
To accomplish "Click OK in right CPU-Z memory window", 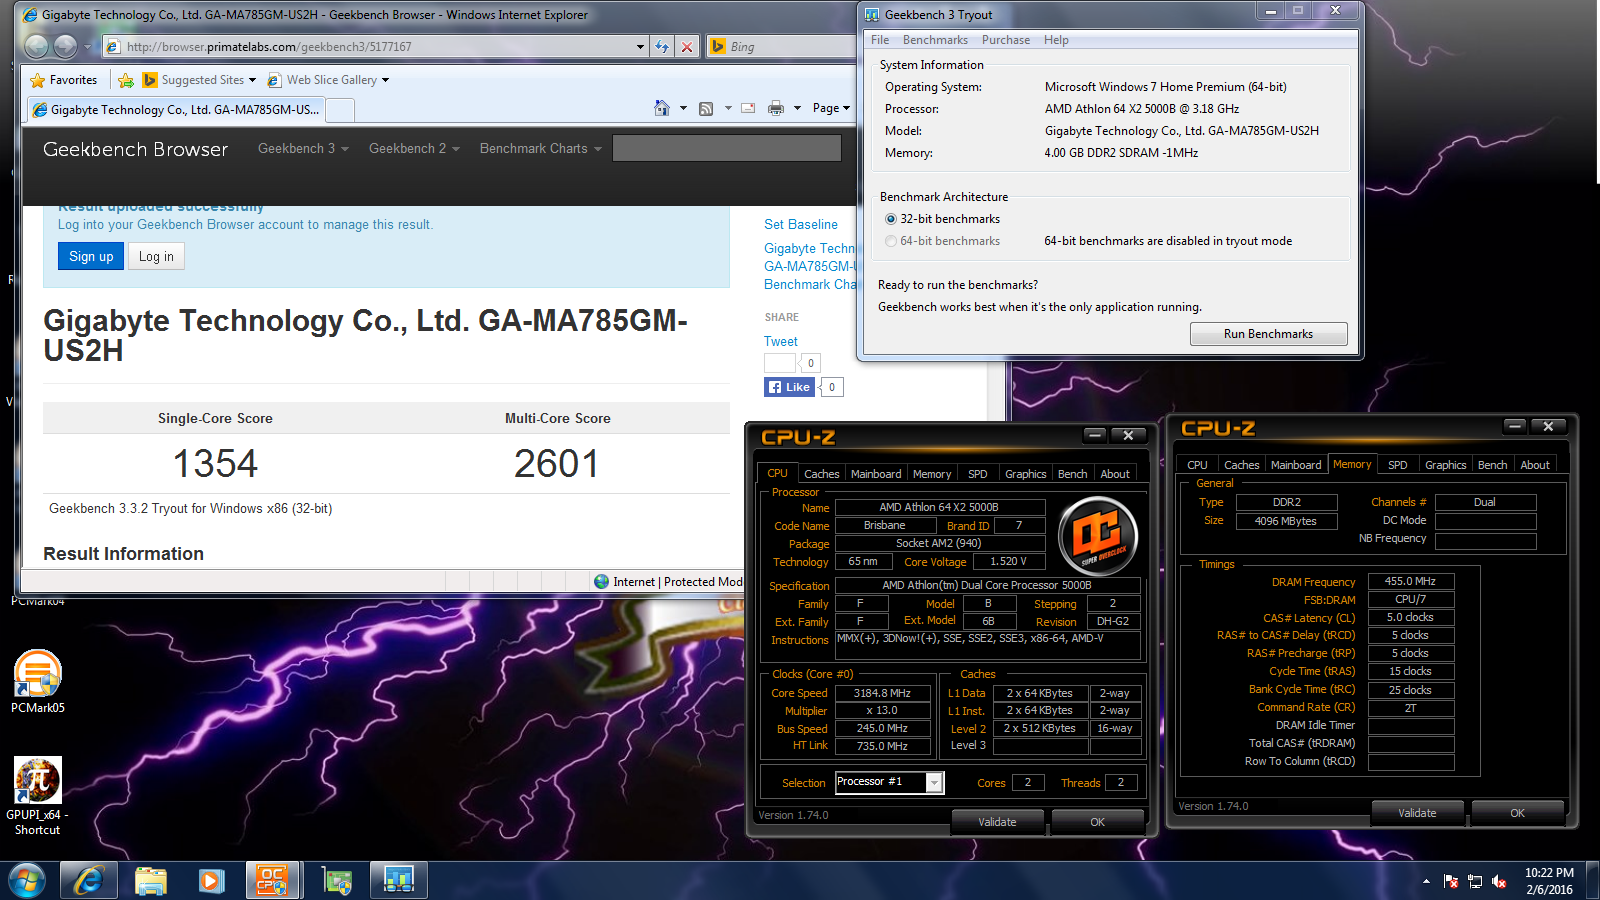I will (x=1517, y=813).
